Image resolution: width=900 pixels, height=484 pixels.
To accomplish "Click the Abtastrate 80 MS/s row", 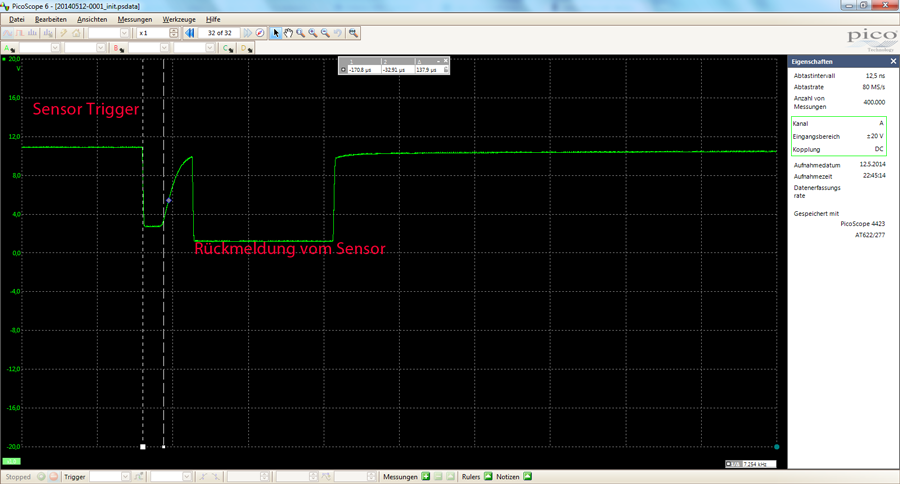I will point(839,87).
